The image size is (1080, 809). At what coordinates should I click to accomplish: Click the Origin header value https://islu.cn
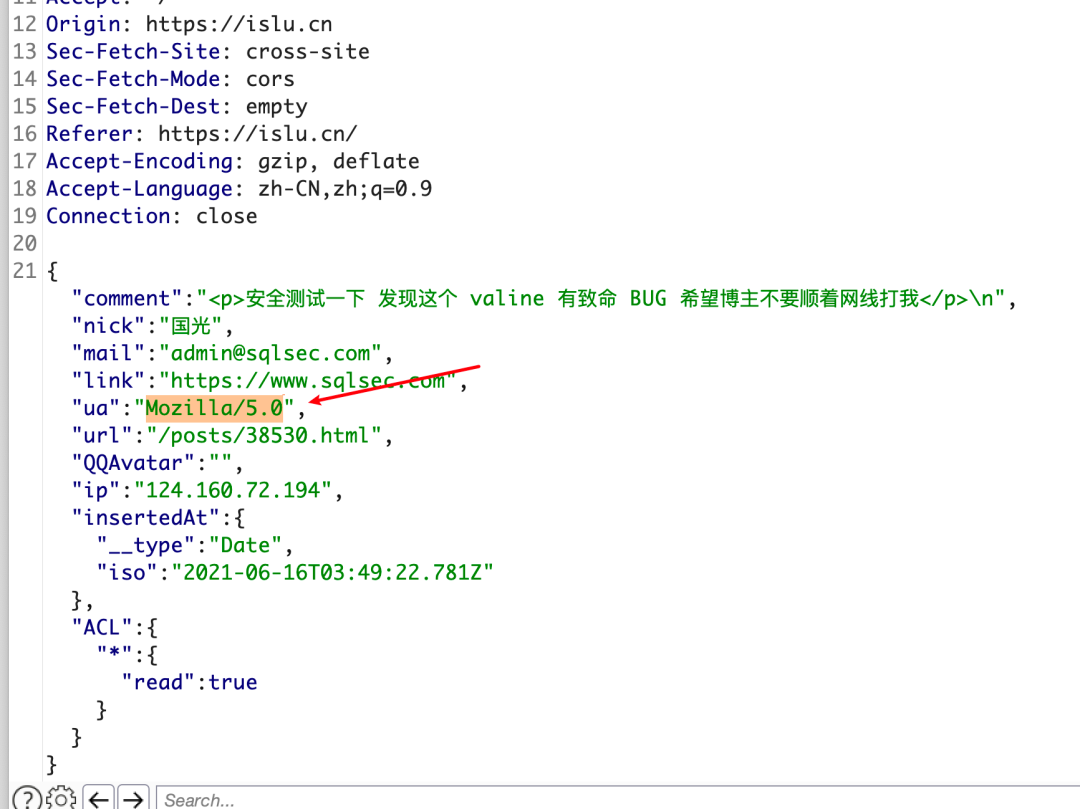click(x=239, y=24)
